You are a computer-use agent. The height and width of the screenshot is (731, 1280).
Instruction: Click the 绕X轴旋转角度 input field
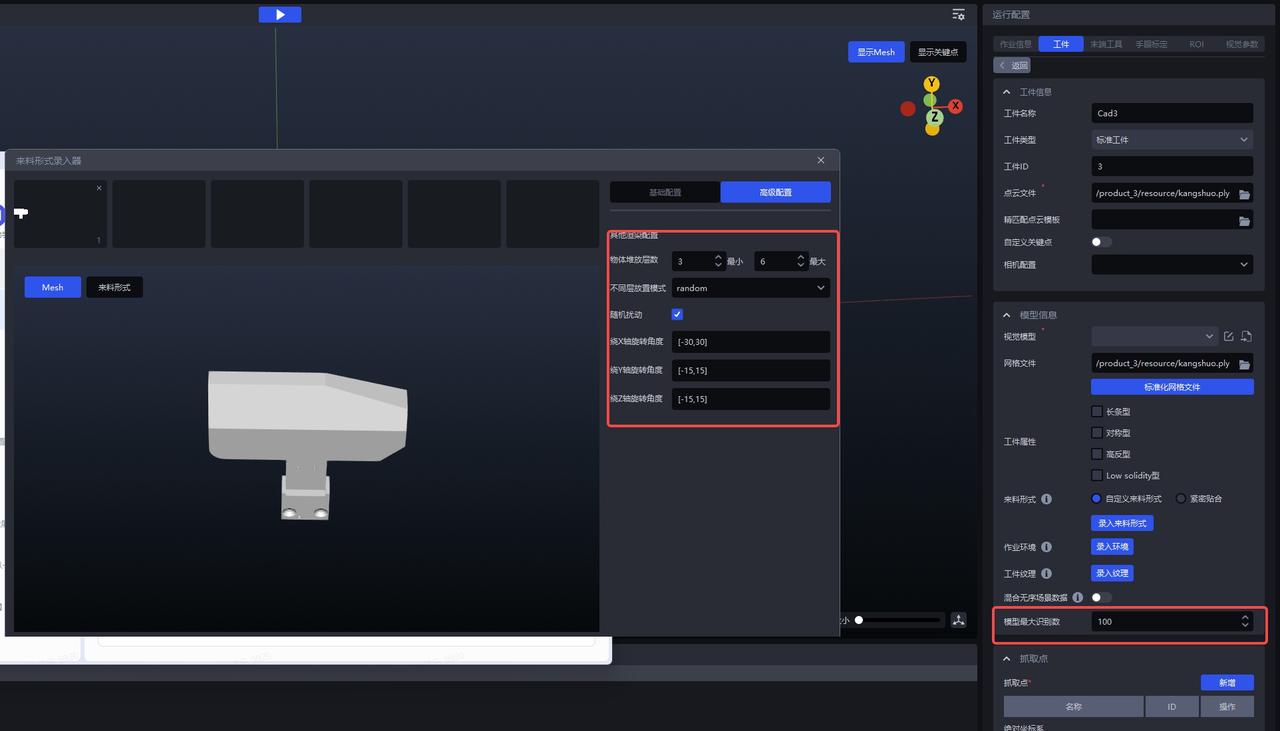point(750,342)
